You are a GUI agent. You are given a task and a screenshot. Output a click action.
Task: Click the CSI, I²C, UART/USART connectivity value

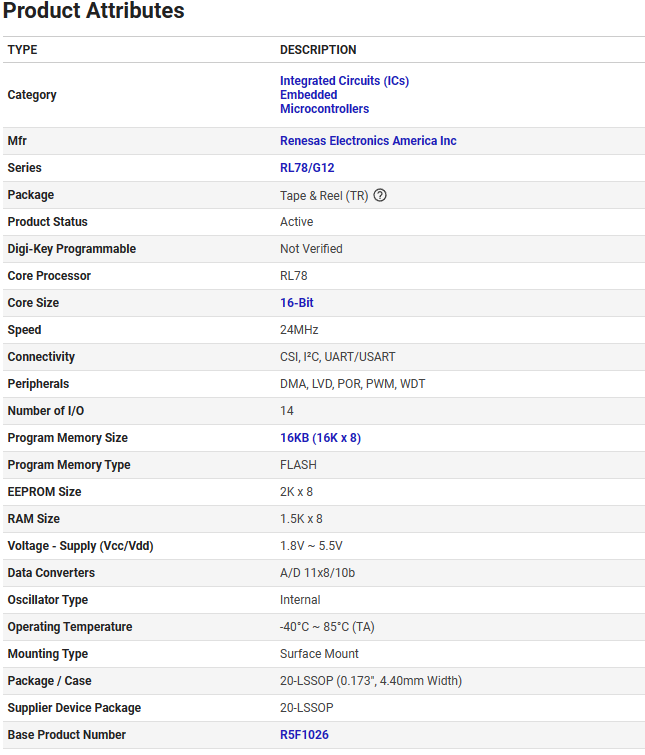(338, 357)
